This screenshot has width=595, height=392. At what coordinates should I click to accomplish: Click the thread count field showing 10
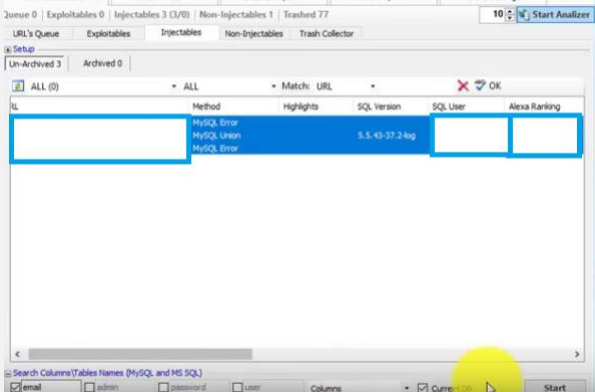pos(493,15)
